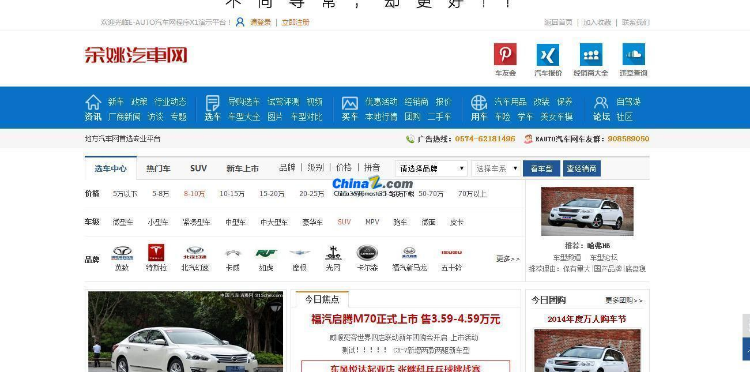This screenshot has width=750, height=372.
Task: Open the 选择车系 series dropdown
Action: (x=496, y=168)
